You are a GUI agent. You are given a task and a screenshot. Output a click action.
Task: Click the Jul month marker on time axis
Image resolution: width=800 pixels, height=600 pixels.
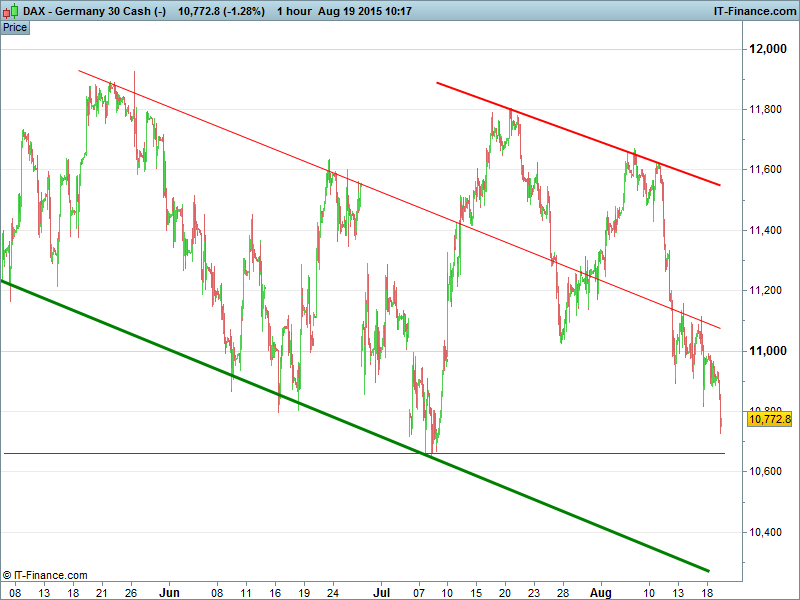[380, 592]
